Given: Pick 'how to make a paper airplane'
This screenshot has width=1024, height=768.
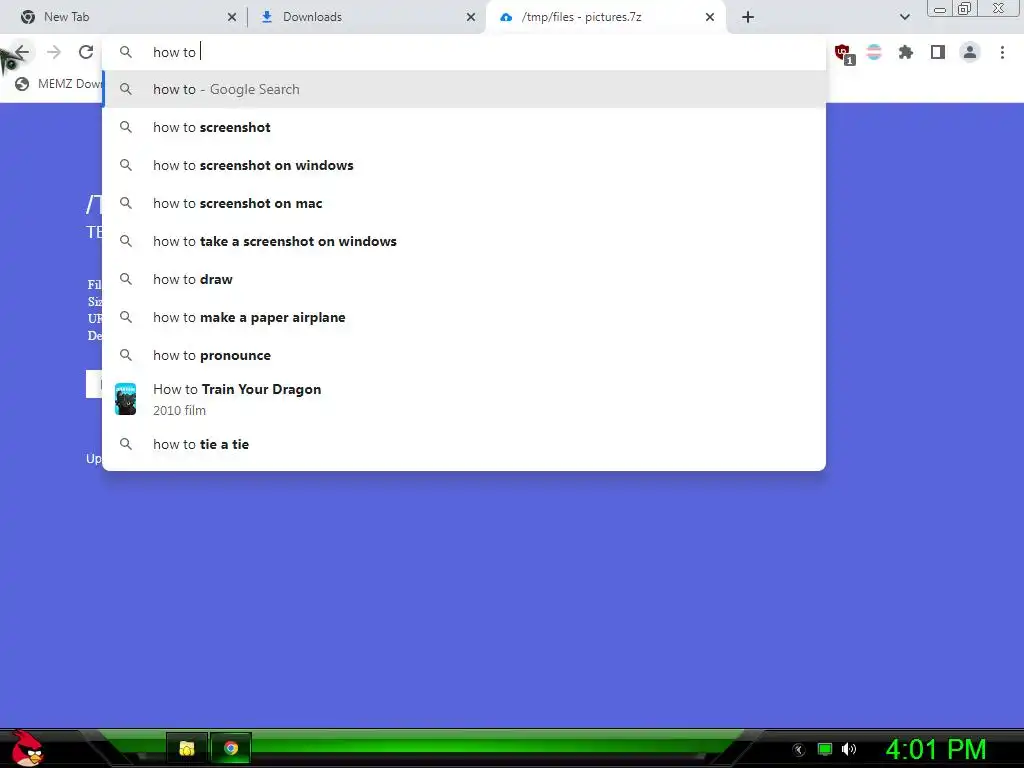Looking at the screenshot, I should tap(464, 317).
